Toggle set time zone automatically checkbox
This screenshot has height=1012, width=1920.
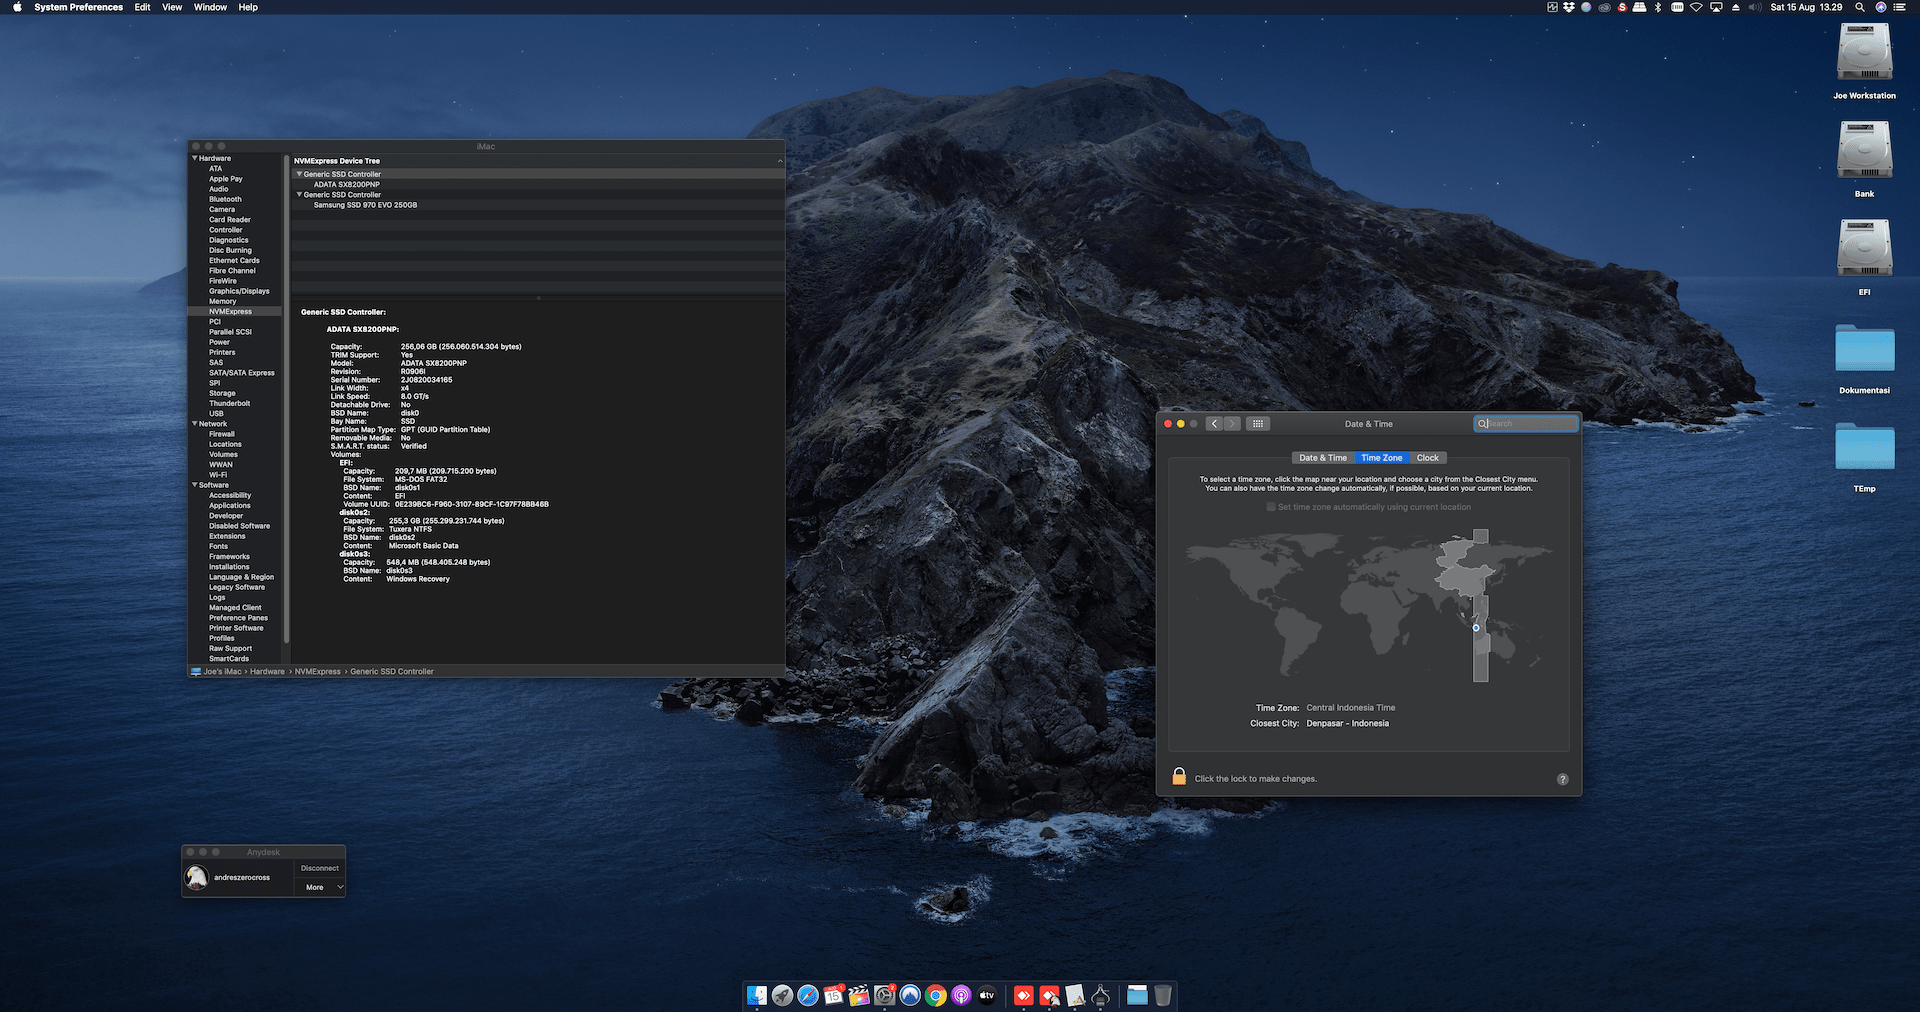pyautogui.click(x=1271, y=507)
